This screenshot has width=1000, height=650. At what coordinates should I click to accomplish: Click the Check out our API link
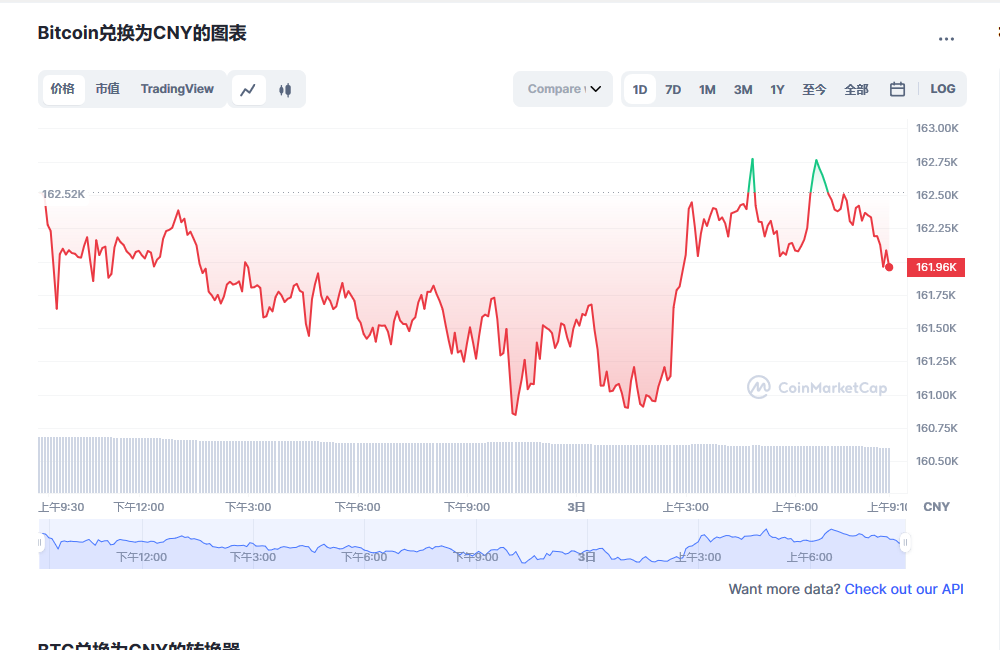coord(903,589)
